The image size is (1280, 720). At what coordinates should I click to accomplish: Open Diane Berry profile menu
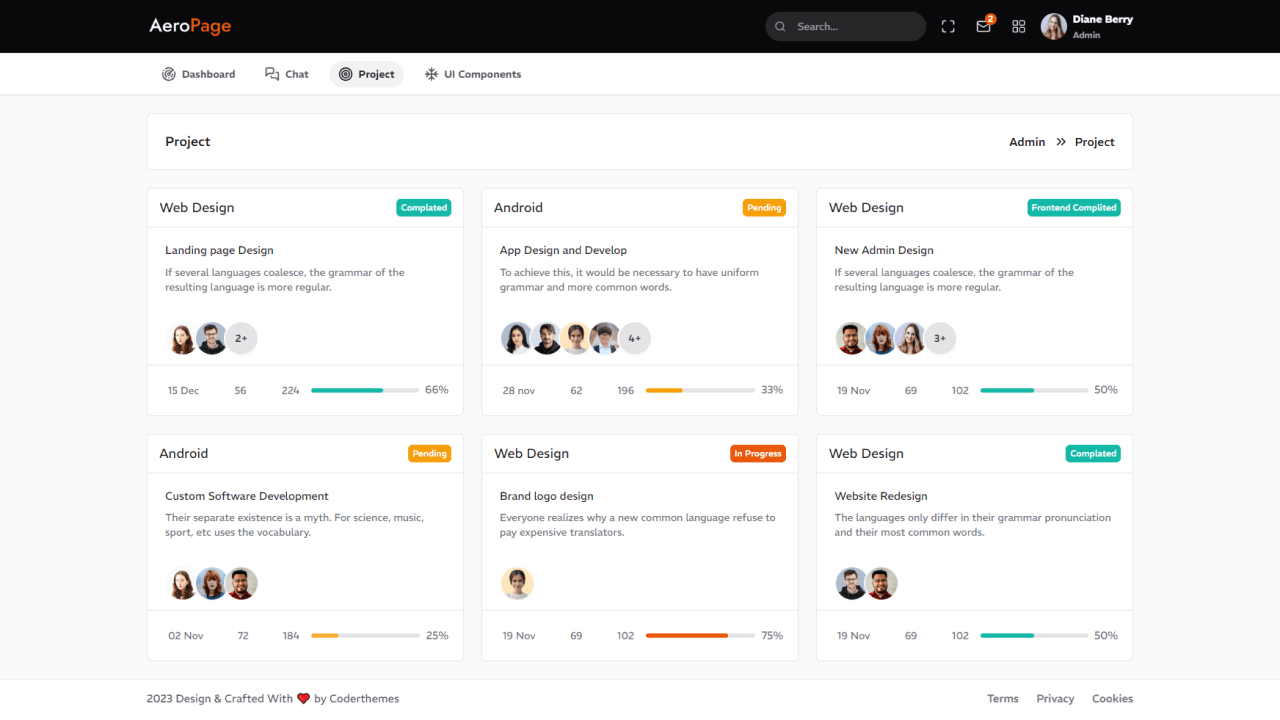(x=1086, y=26)
